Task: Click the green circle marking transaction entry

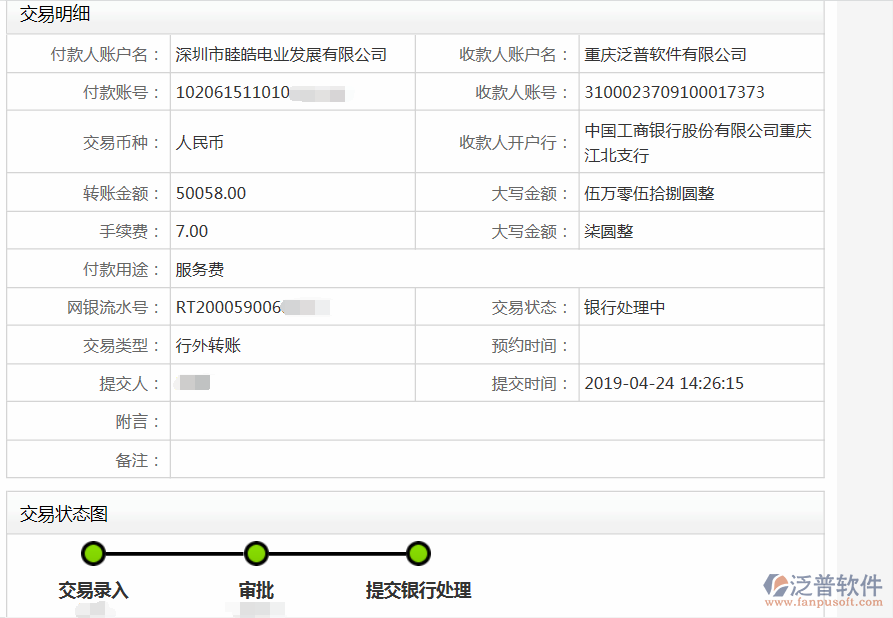Action: pyautogui.click(x=92, y=553)
